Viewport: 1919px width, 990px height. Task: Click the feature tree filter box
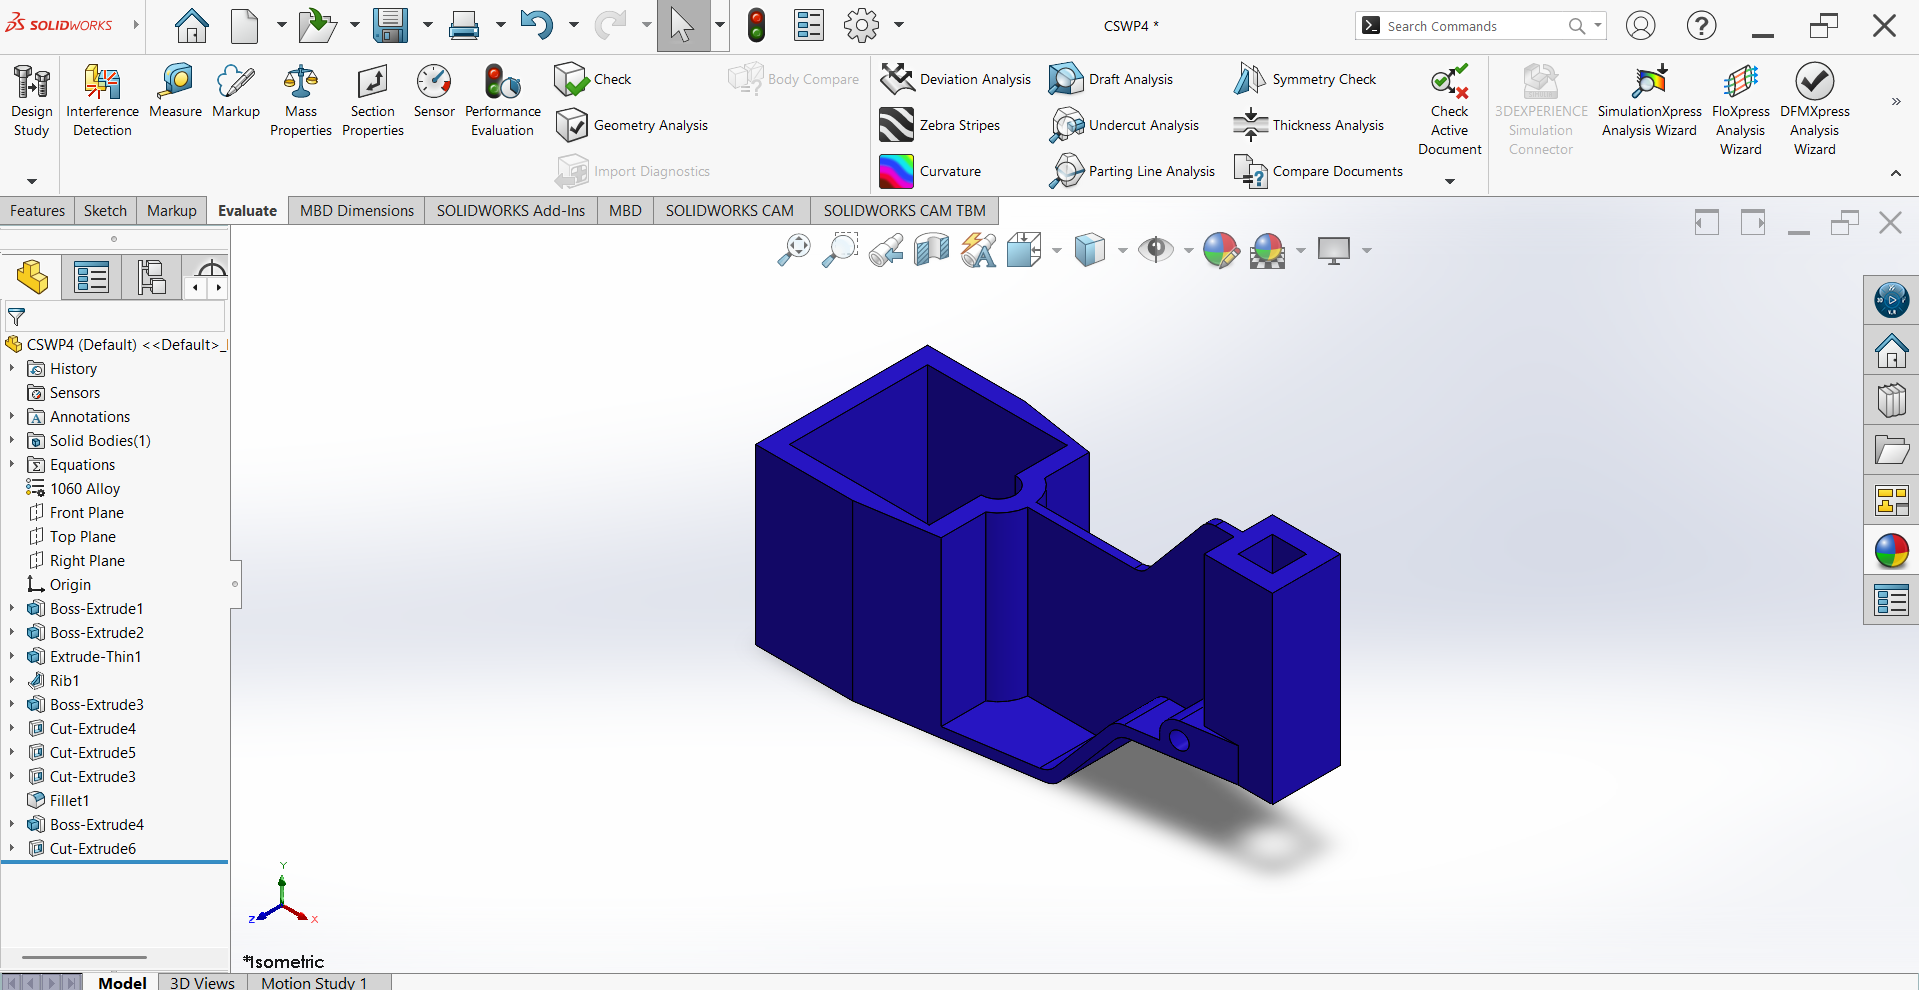pyautogui.click(x=115, y=317)
